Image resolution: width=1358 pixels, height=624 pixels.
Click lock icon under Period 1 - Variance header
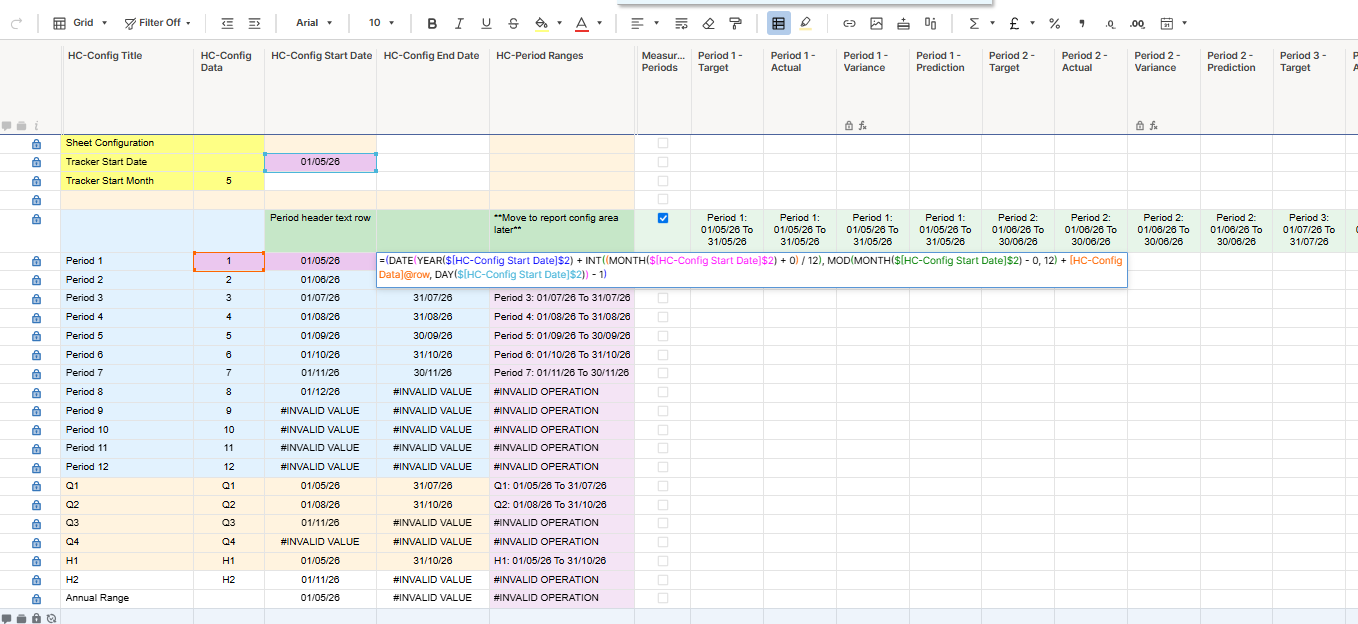click(x=849, y=126)
